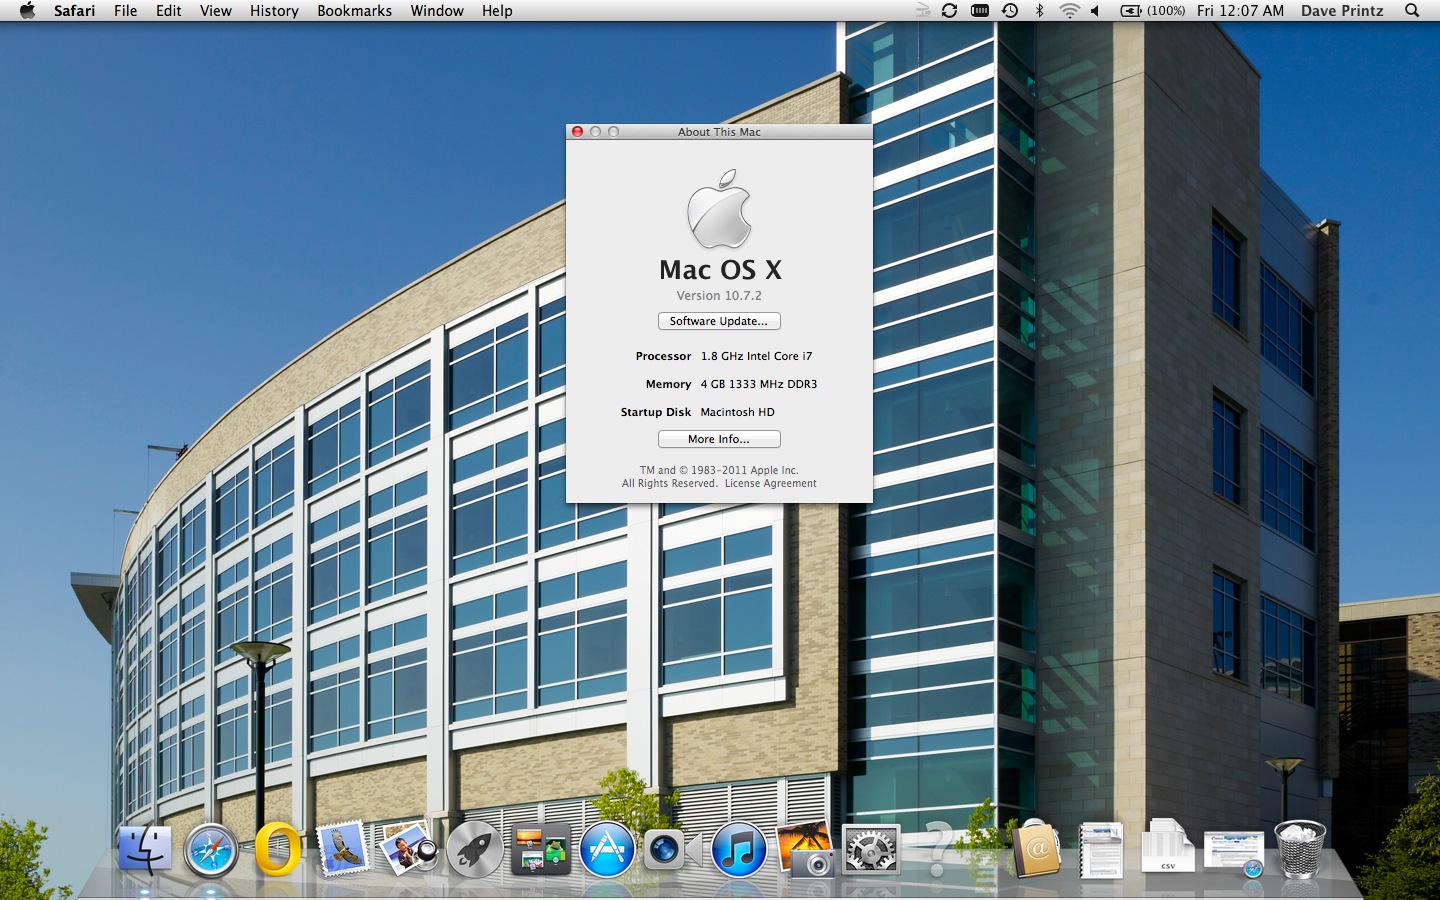Click the greyed-out menu bar icon left of sync arrows
Screen dimensions: 1440x900
[922, 10]
